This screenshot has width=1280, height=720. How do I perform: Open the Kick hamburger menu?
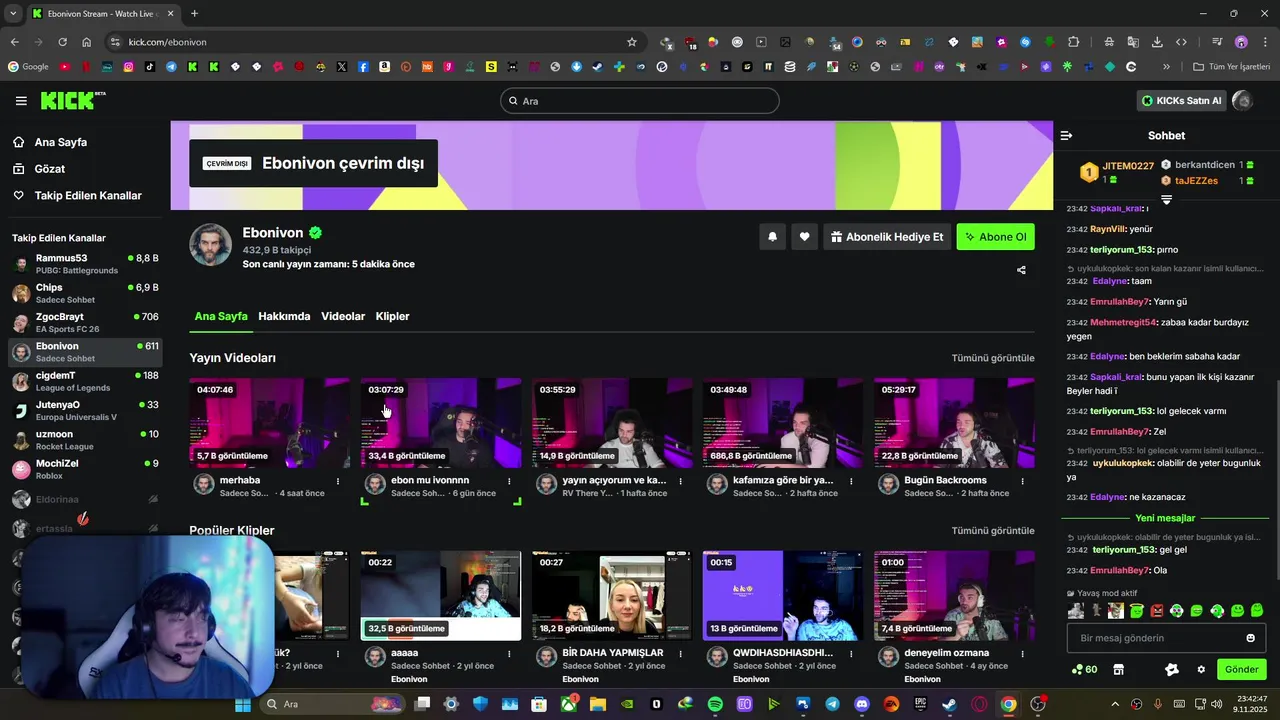pyautogui.click(x=21, y=100)
